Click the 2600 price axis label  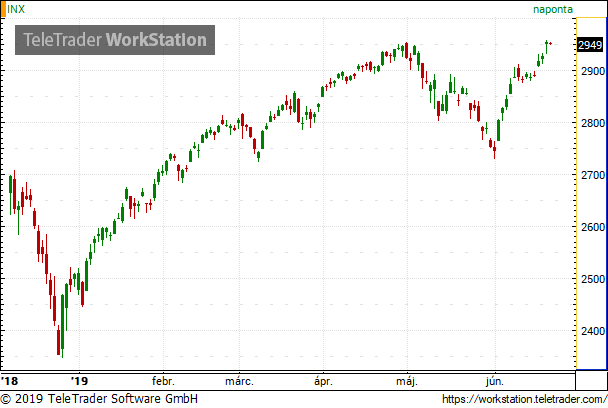point(592,227)
